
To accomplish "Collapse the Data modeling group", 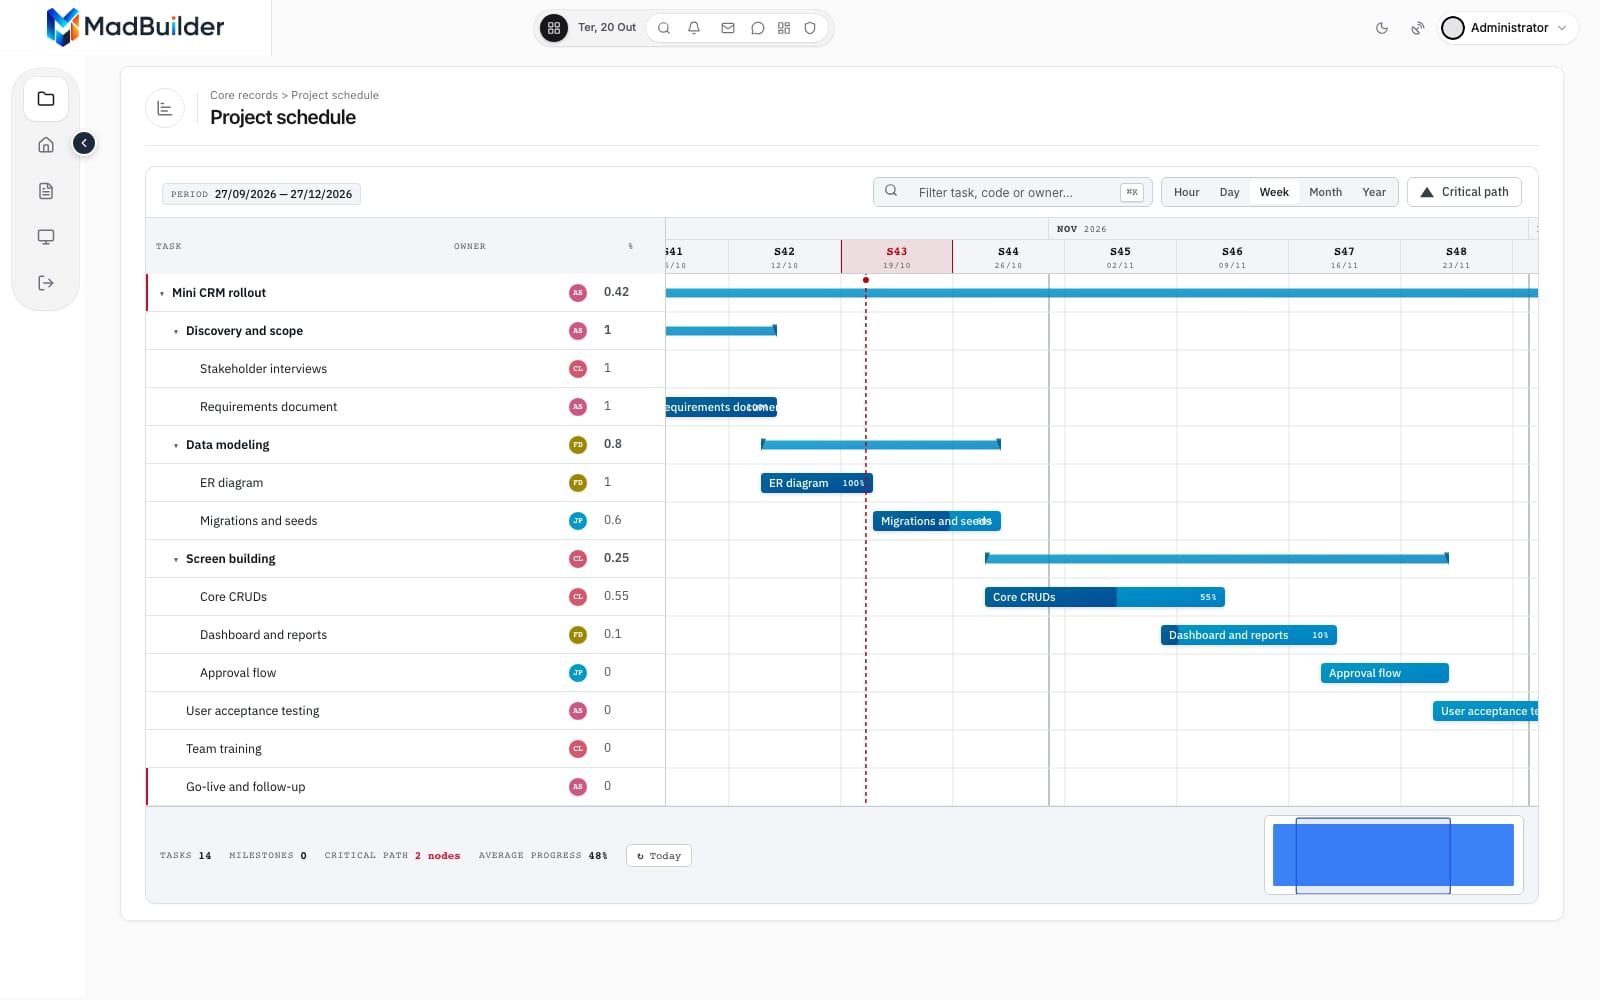I will 176,446.
